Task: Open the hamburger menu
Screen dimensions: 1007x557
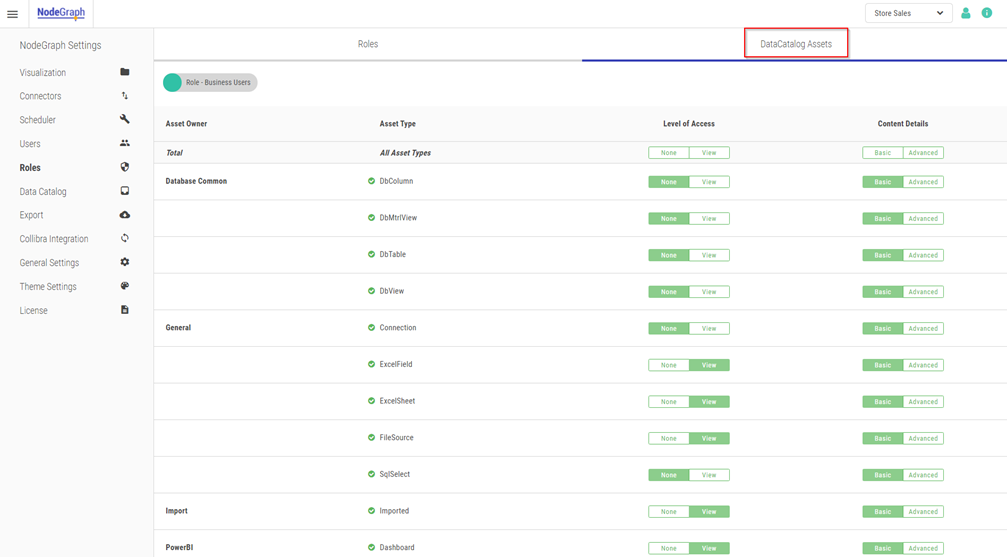Action: coord(12,14)
